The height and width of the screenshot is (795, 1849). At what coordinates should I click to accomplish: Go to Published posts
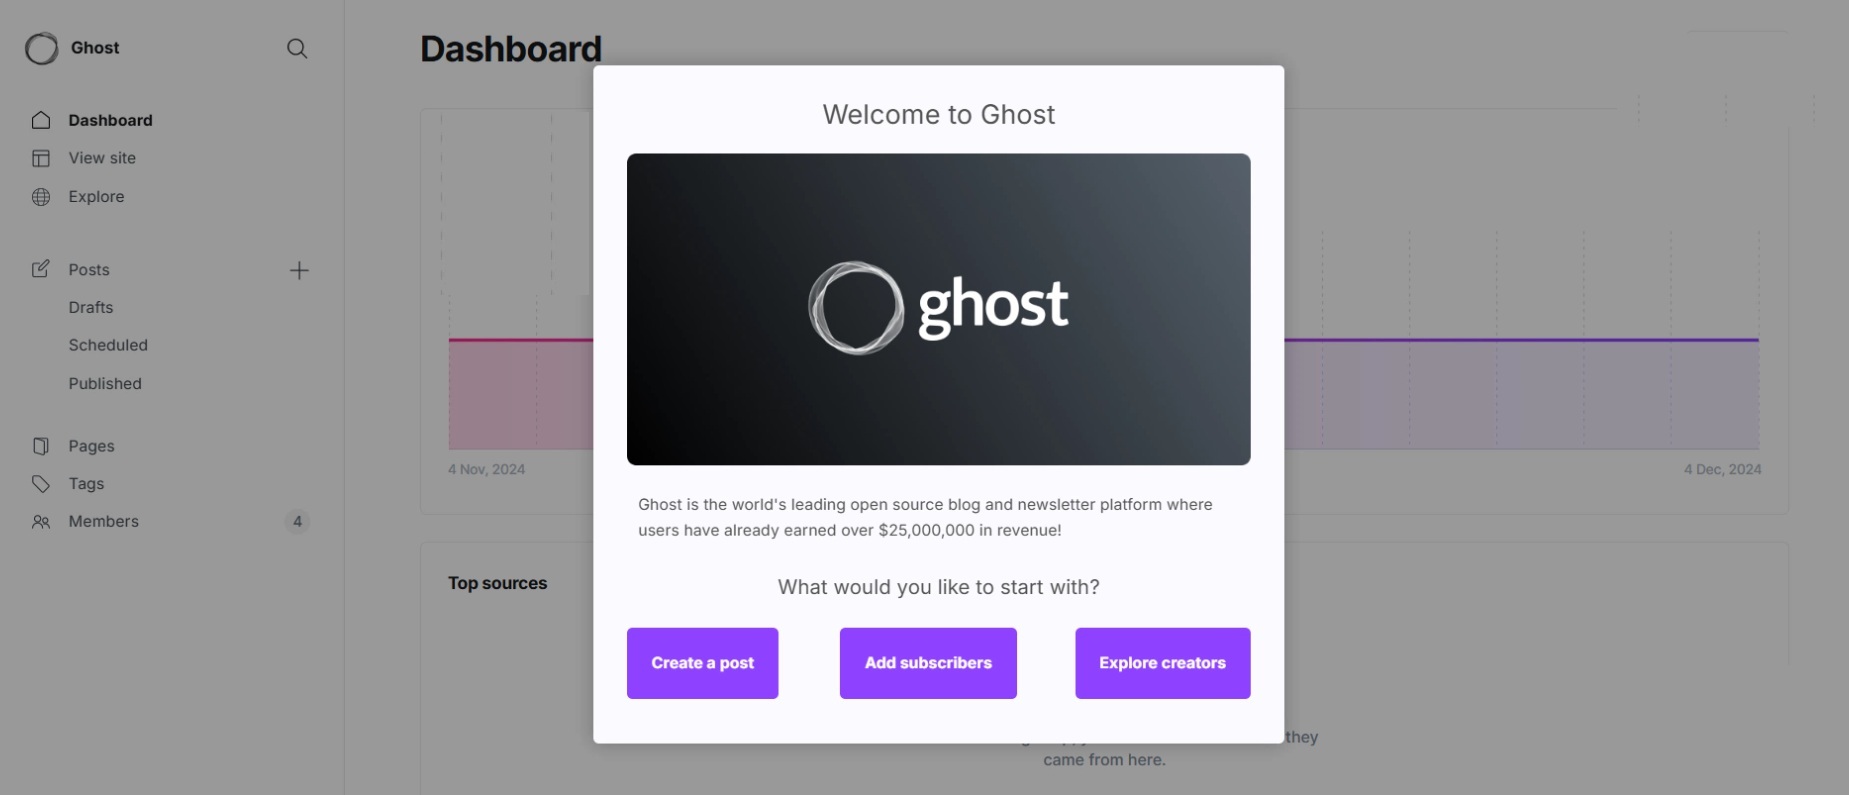point(105,383)
